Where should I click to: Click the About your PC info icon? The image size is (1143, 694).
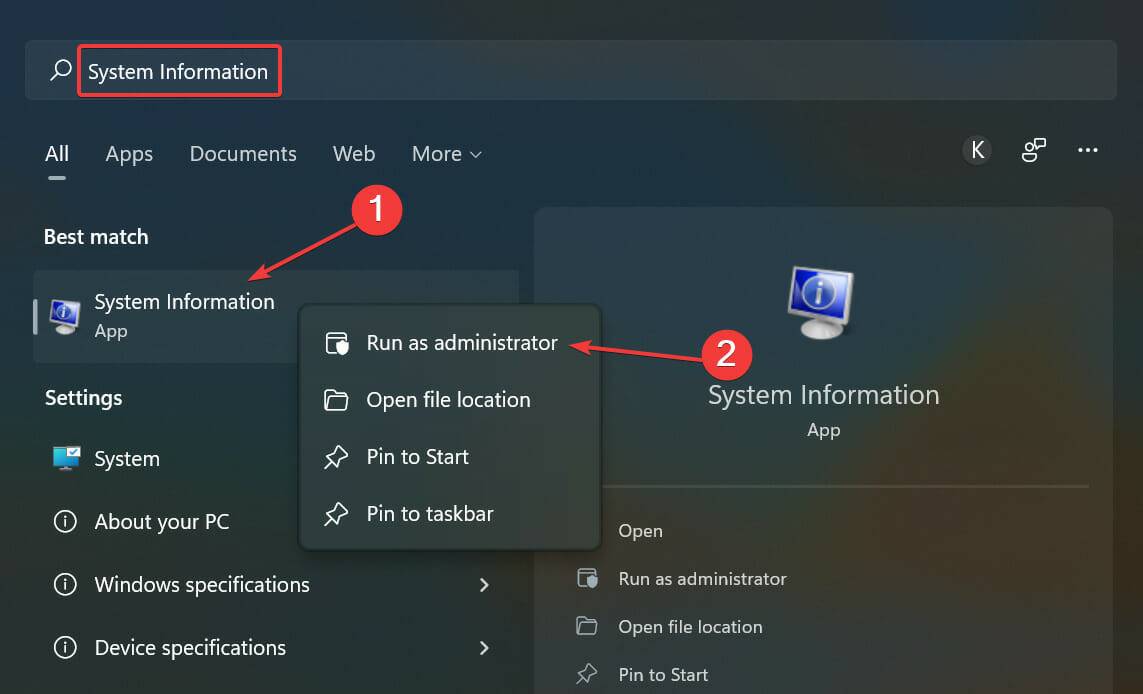65,521
